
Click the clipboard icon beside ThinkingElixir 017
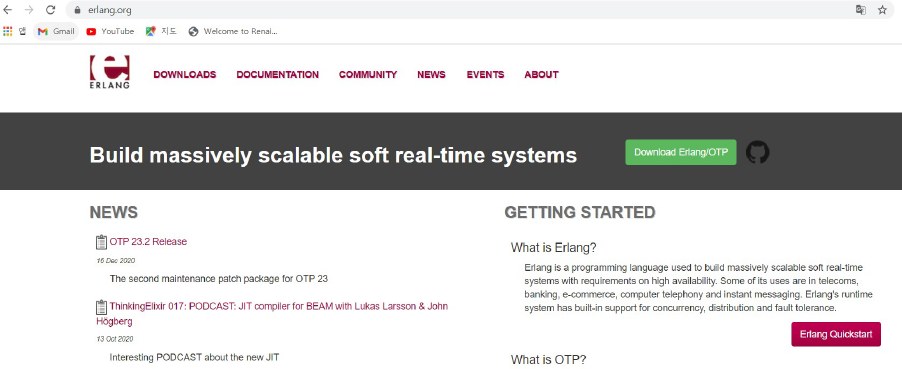coord(101,307)
